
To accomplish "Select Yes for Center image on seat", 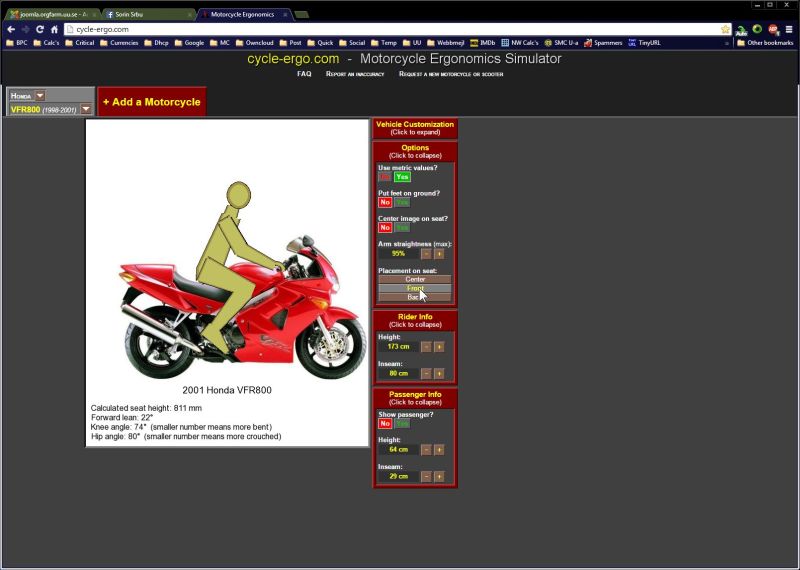I will tap(402, 228).
